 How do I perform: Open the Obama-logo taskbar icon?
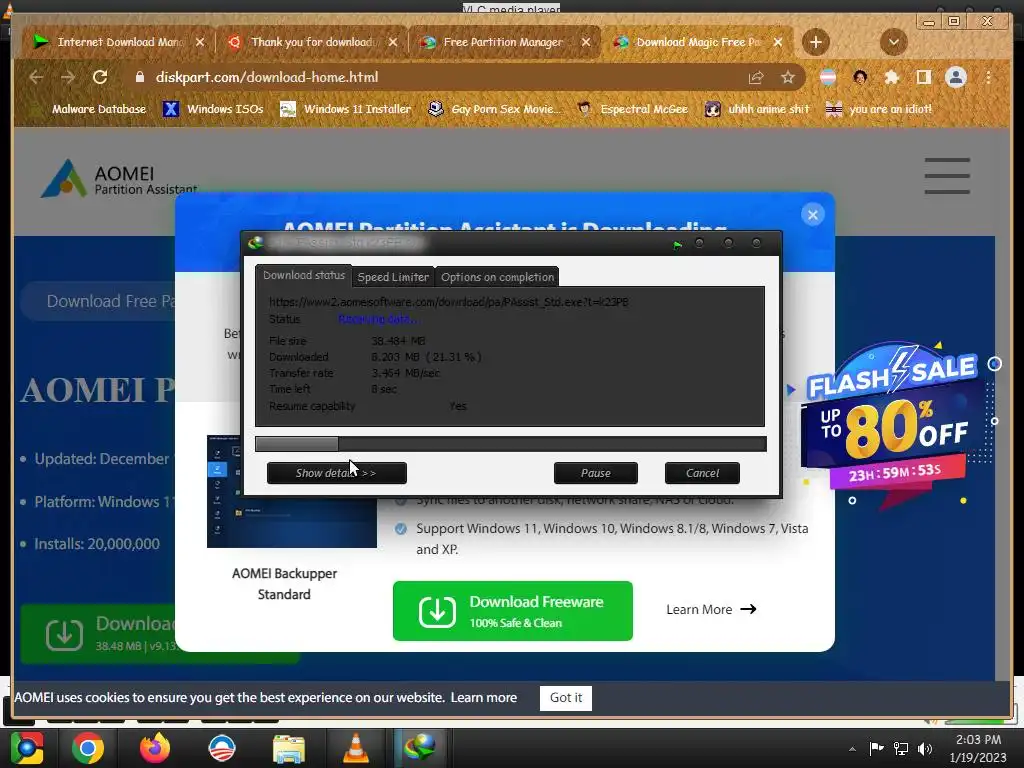[222, 748]
